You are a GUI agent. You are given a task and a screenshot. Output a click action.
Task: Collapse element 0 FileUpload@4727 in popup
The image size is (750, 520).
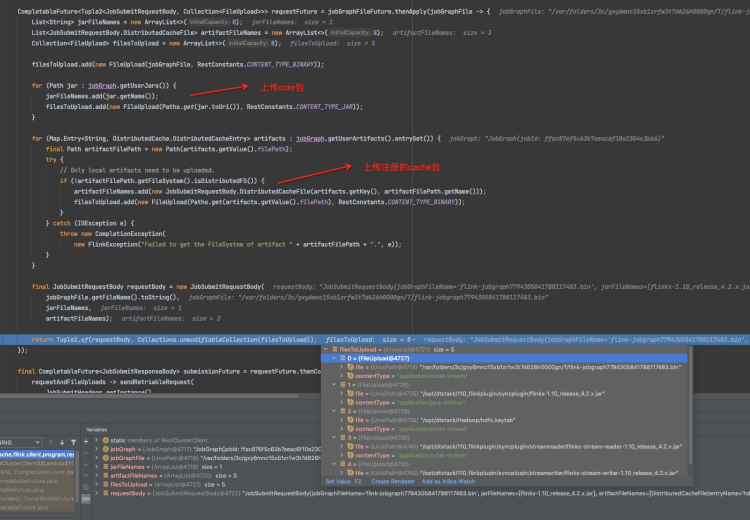coord(334,358)
